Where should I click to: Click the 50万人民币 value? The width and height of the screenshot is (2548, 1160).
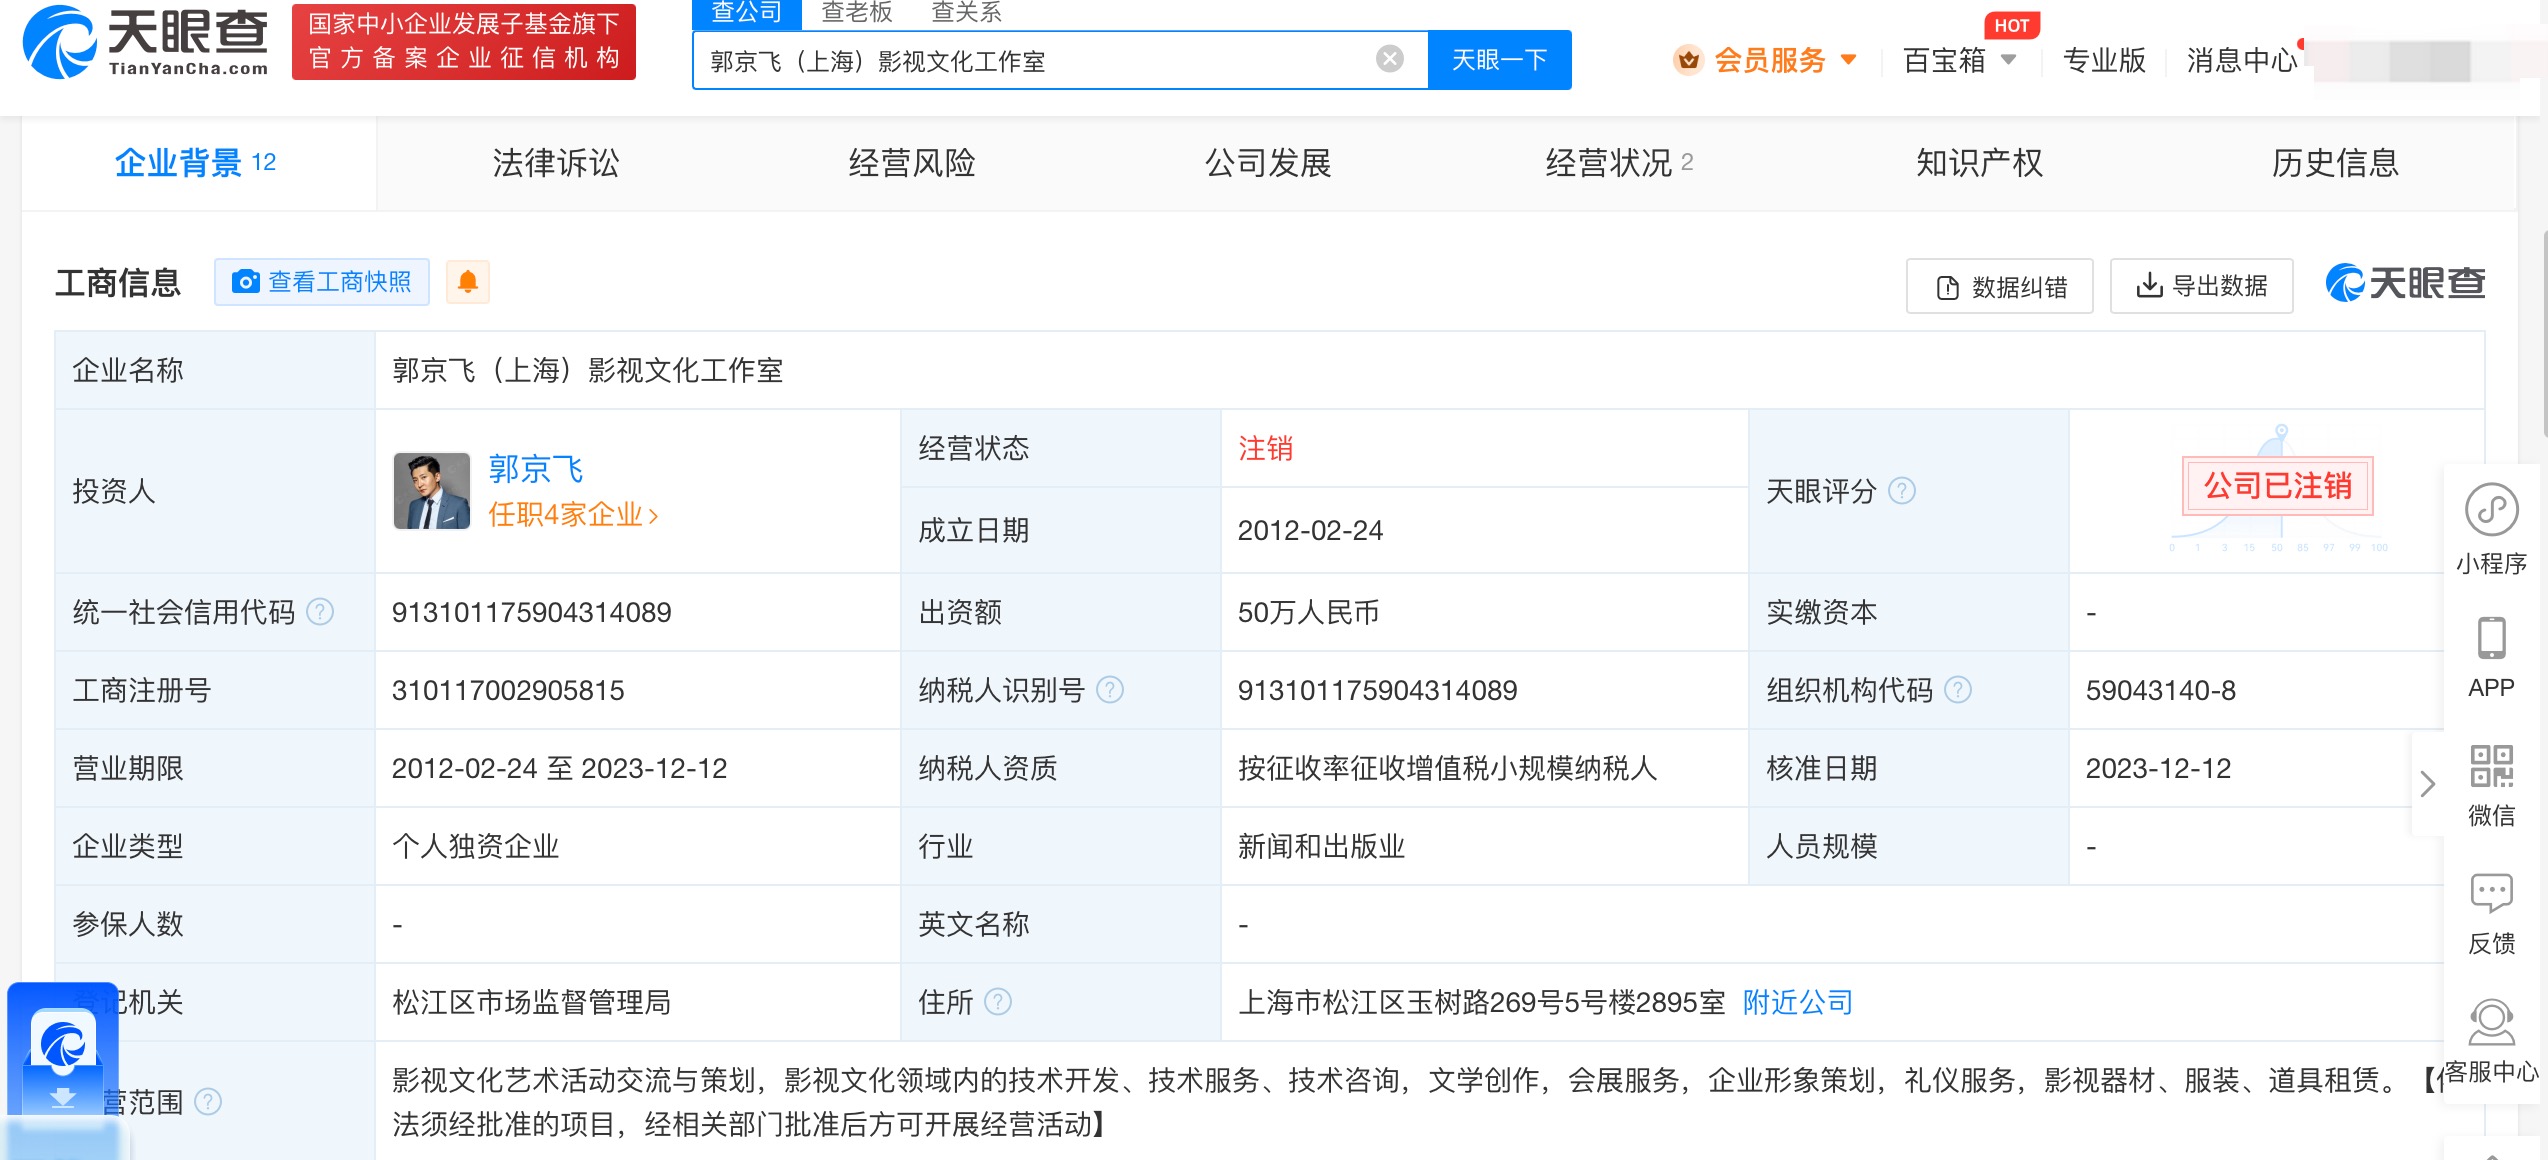[1309, 612]
